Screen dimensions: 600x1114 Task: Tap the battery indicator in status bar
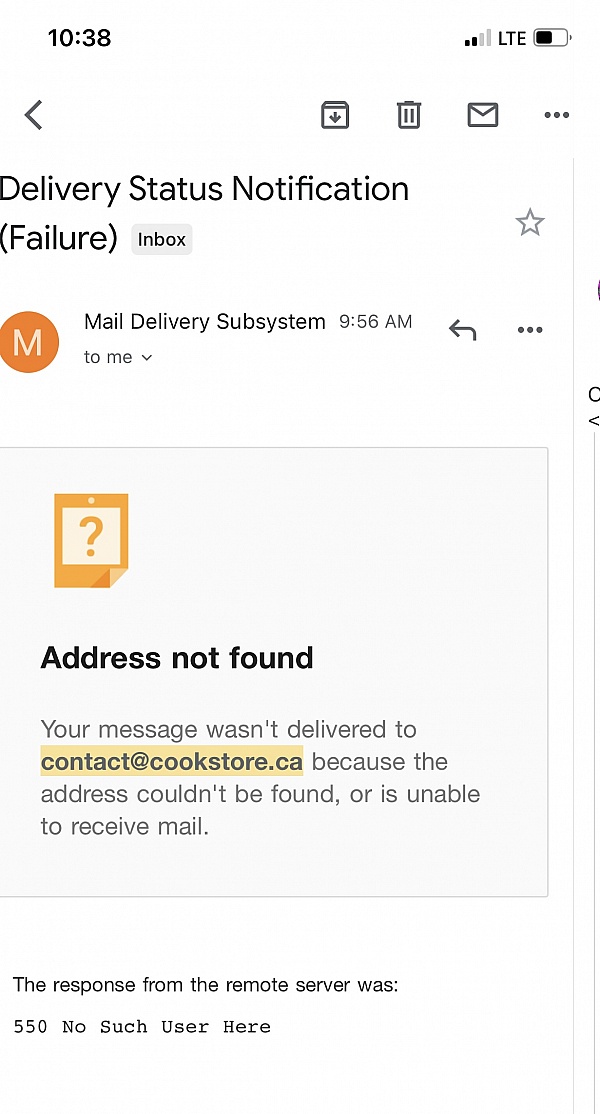[552, 38]
